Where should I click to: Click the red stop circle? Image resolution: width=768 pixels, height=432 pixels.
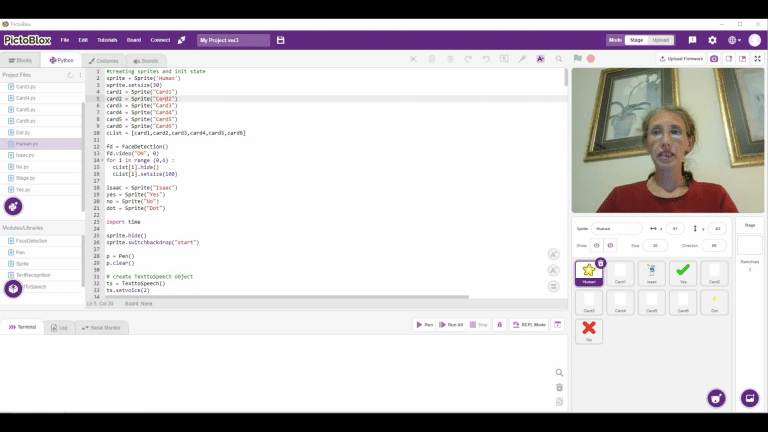[591, 59]
